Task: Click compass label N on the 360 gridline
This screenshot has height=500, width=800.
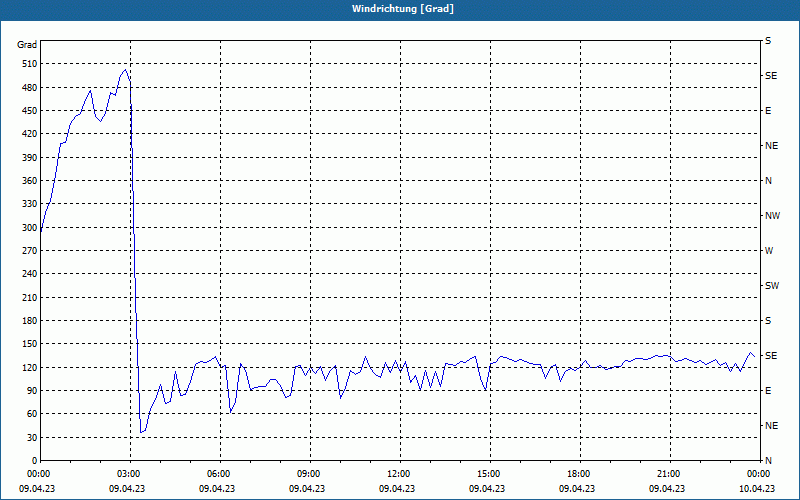Action: coord(769,181)
